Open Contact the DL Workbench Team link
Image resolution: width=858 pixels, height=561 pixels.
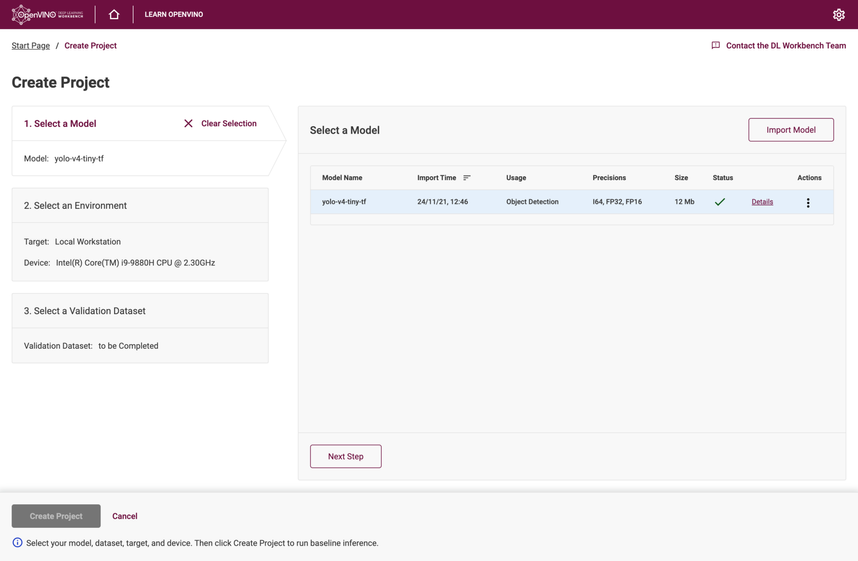tap(785, 45)
